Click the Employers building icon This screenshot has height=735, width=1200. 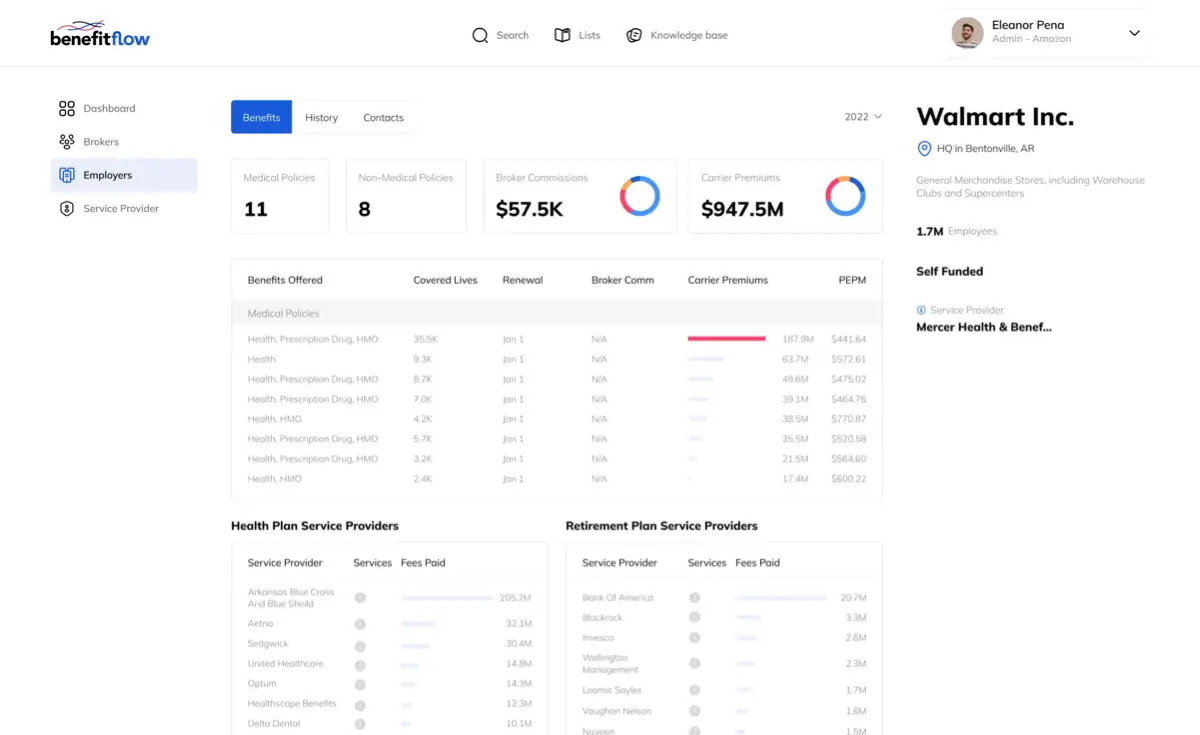[x=67, y=175]
